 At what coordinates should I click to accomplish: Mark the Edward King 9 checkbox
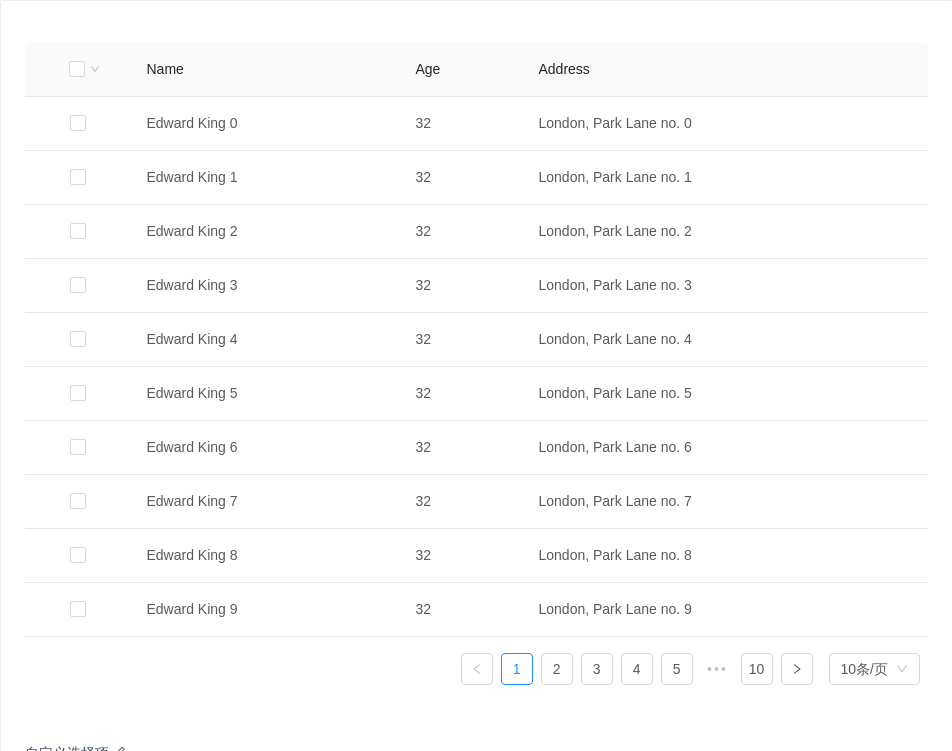tap(78, 609)
